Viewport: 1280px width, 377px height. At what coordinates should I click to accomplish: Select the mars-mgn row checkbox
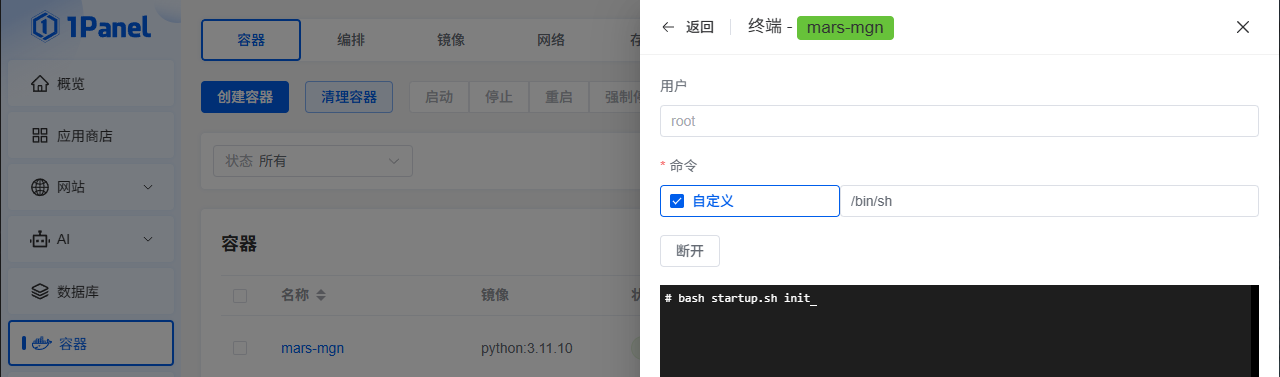(x=240, y=348)
